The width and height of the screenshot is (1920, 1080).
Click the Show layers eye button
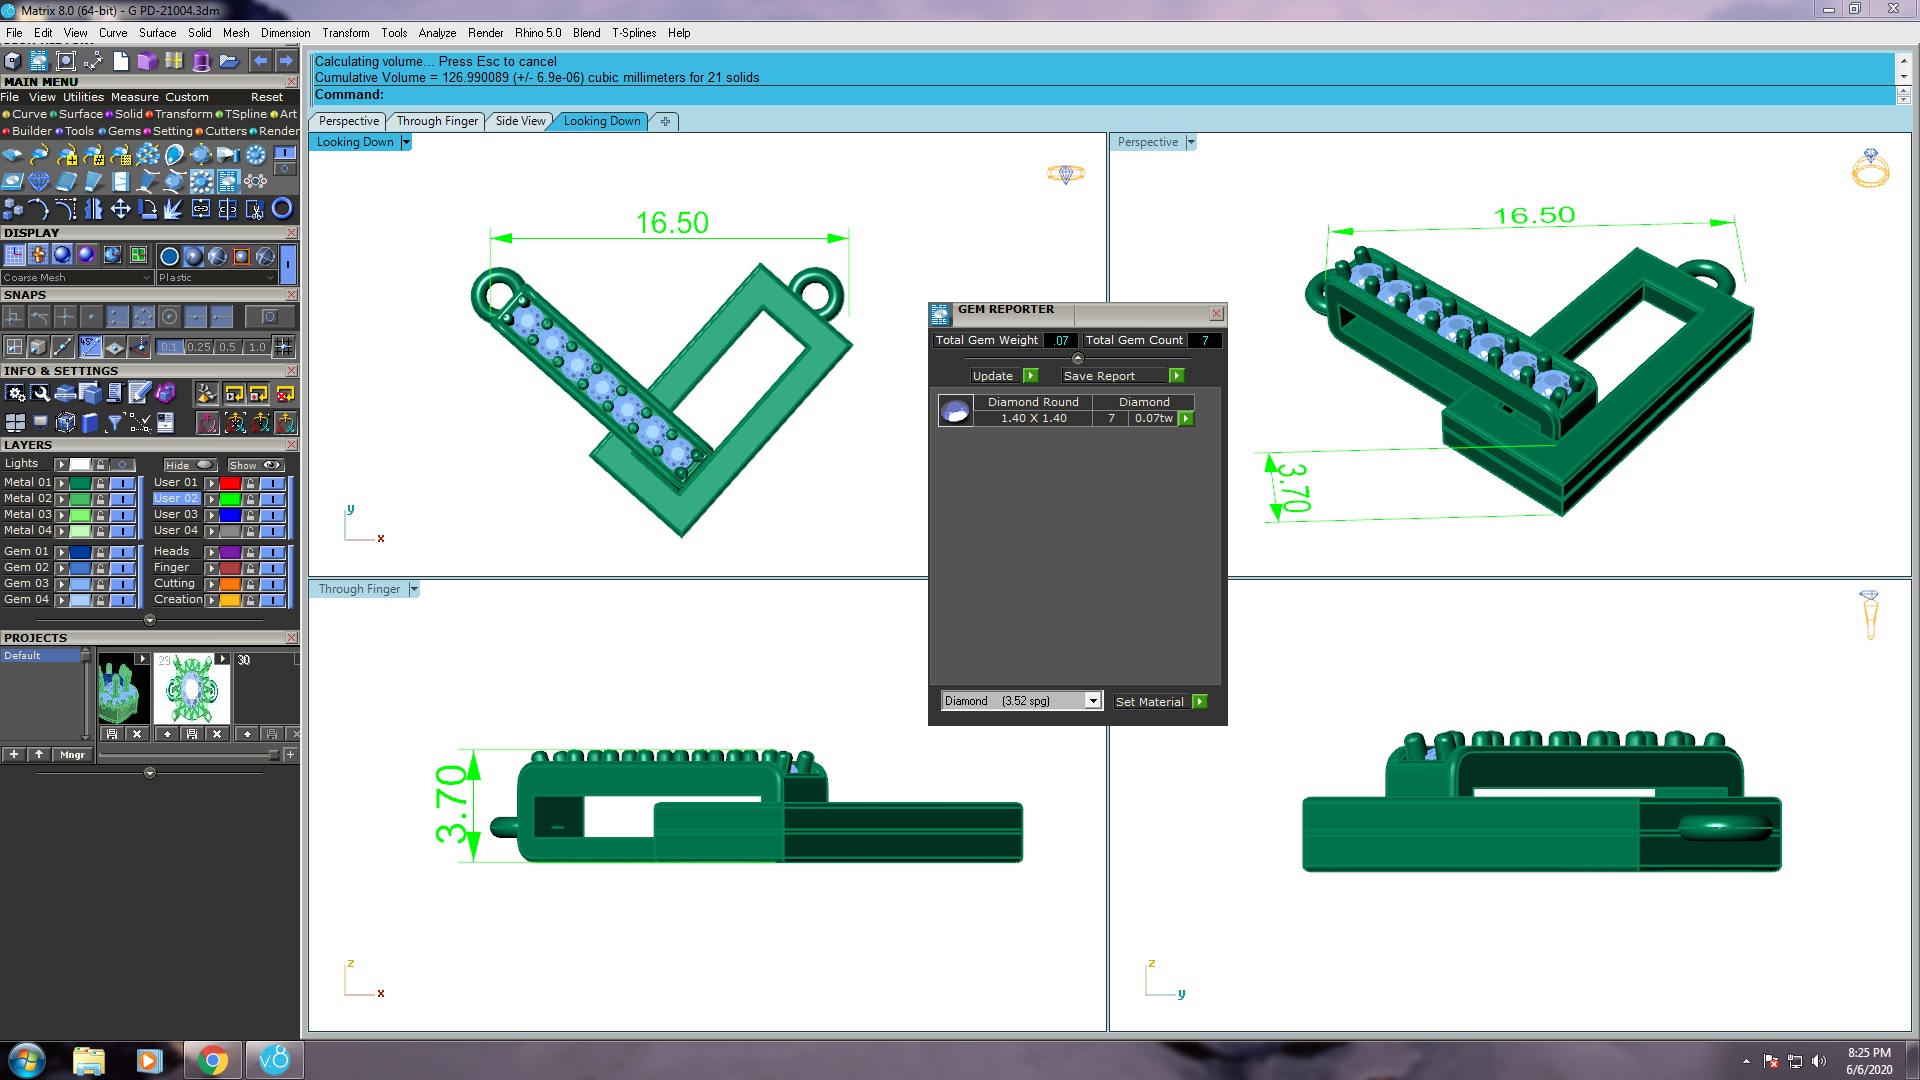click(x=256, y=465)
